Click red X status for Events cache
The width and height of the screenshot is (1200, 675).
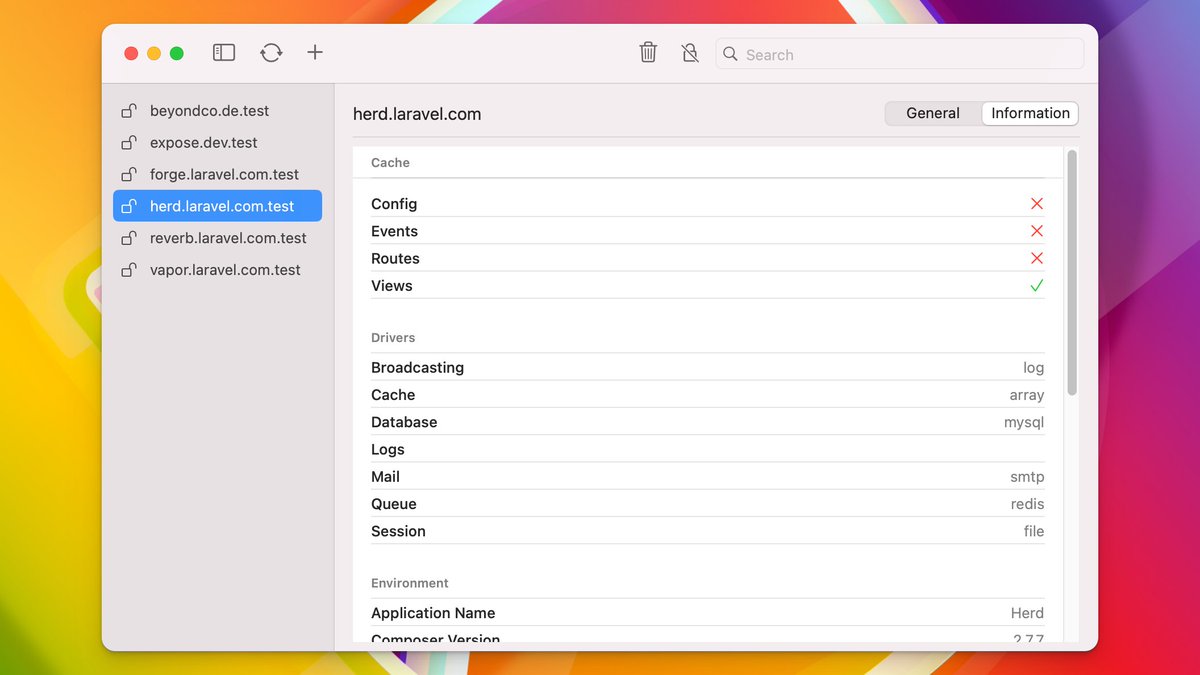coord(1037,231)
